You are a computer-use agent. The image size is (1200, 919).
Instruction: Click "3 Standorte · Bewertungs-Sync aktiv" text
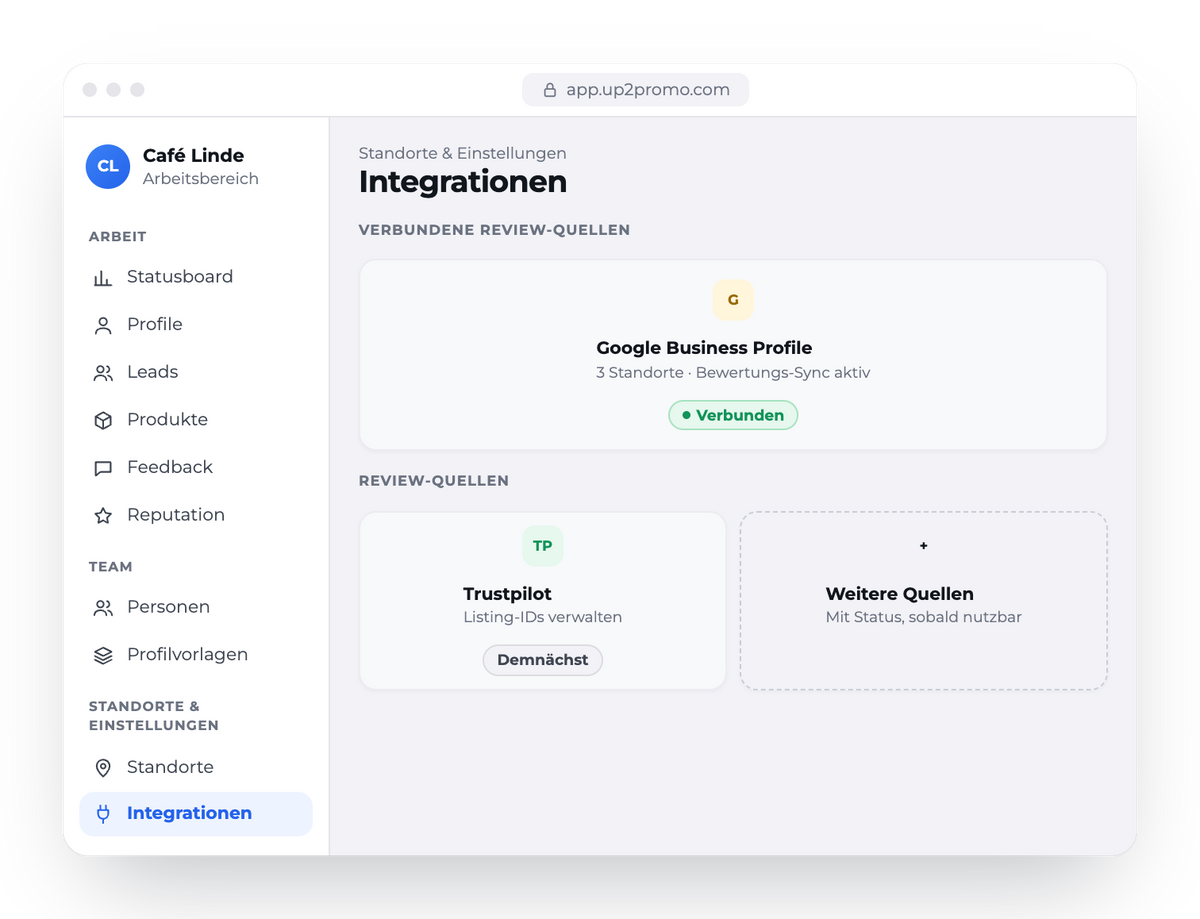(x=733, y=373)
